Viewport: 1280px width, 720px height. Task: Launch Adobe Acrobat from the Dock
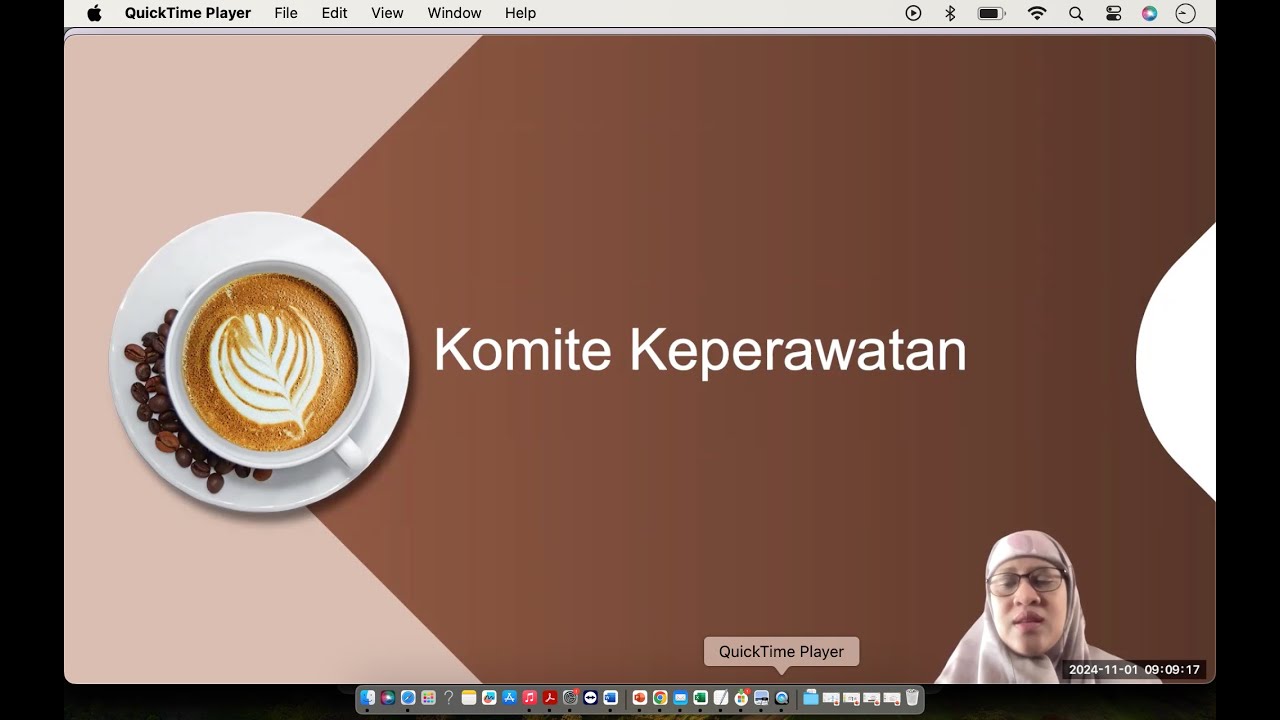550,698
